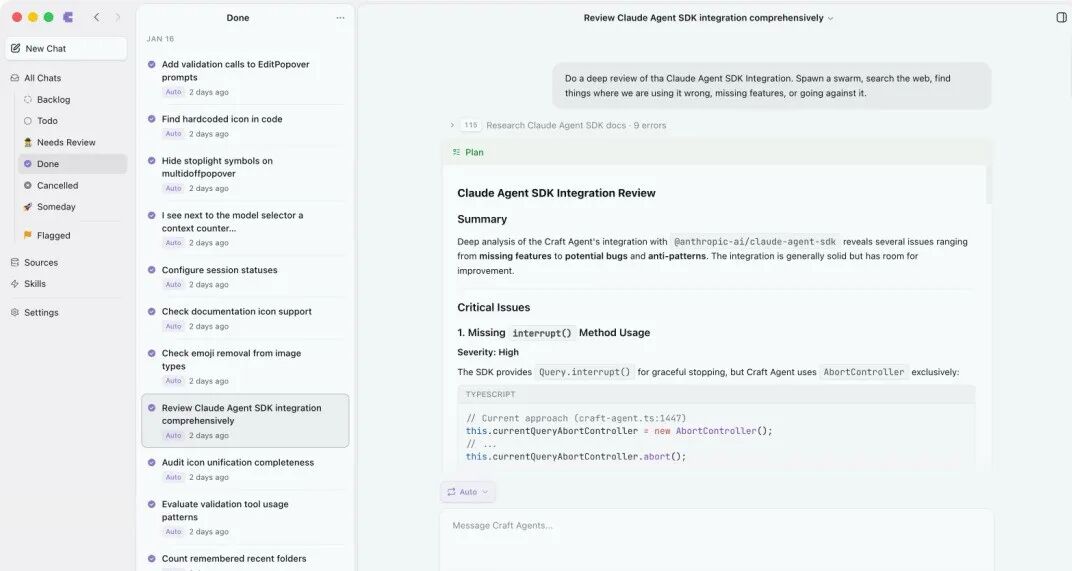Click status icon of Hide stoplight symbols chat
This screenshot has height=571, width=1072.
pyautogui.click(x=152, y=161)
